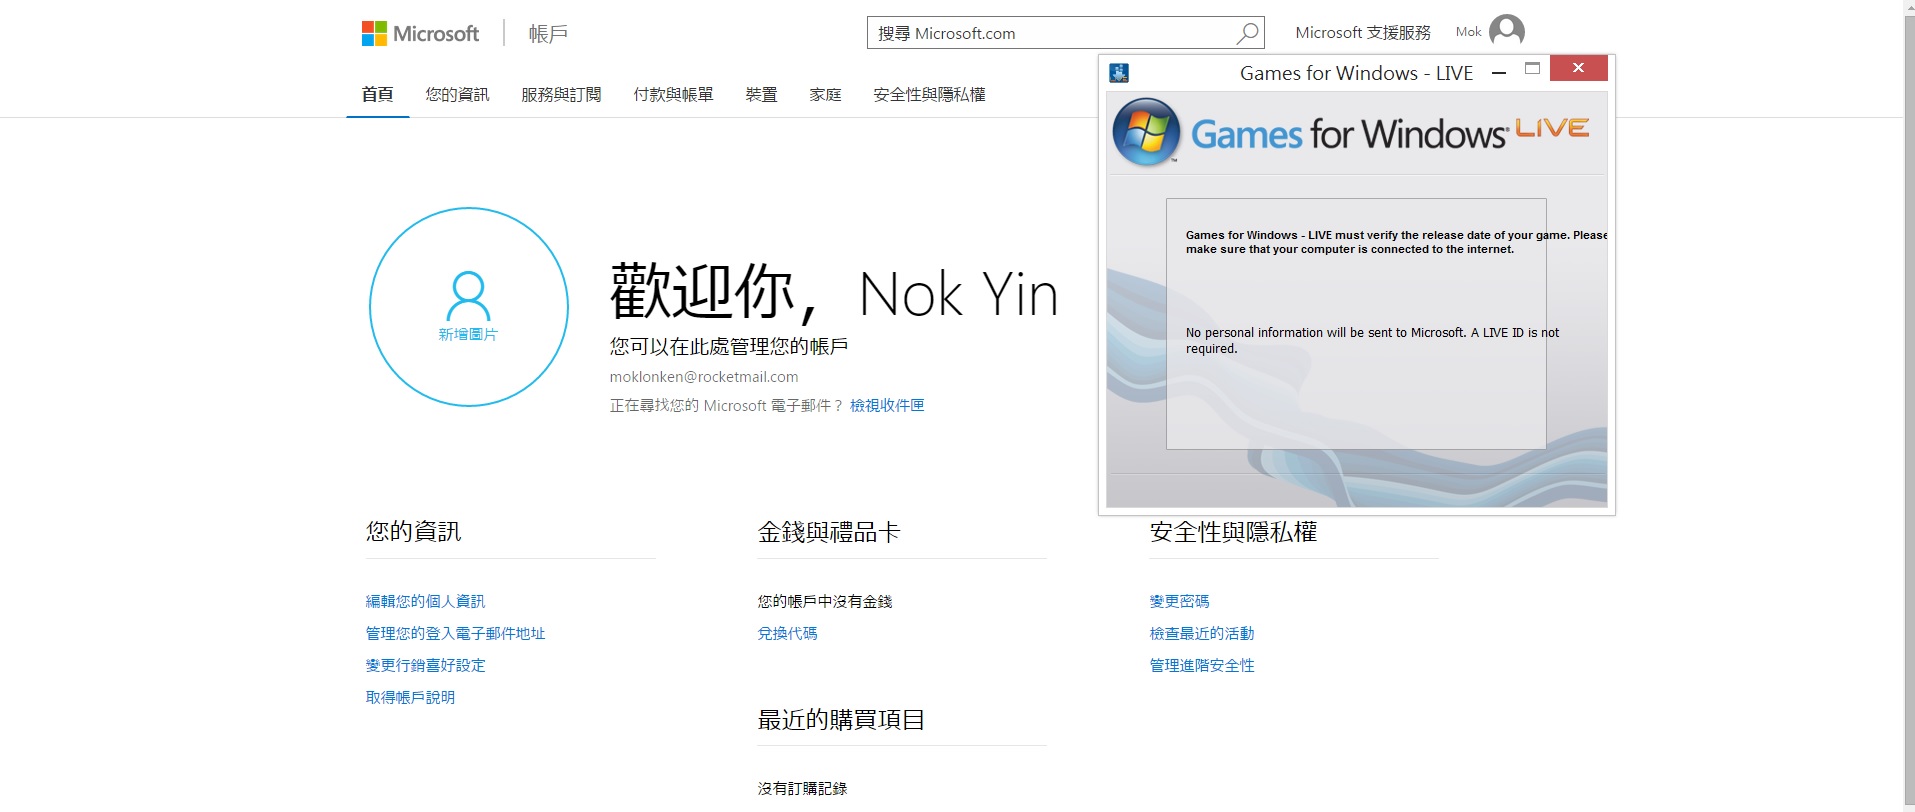1915x812 pixels.
Task: Open Microsoft 支援服務 link
Action: tap(1363, 32)
